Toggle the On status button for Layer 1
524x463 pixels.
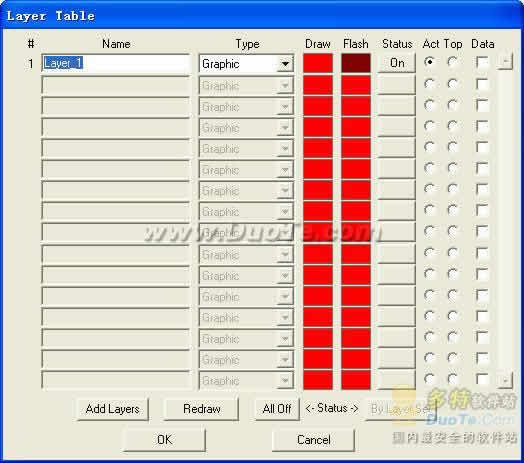[397, 63]
